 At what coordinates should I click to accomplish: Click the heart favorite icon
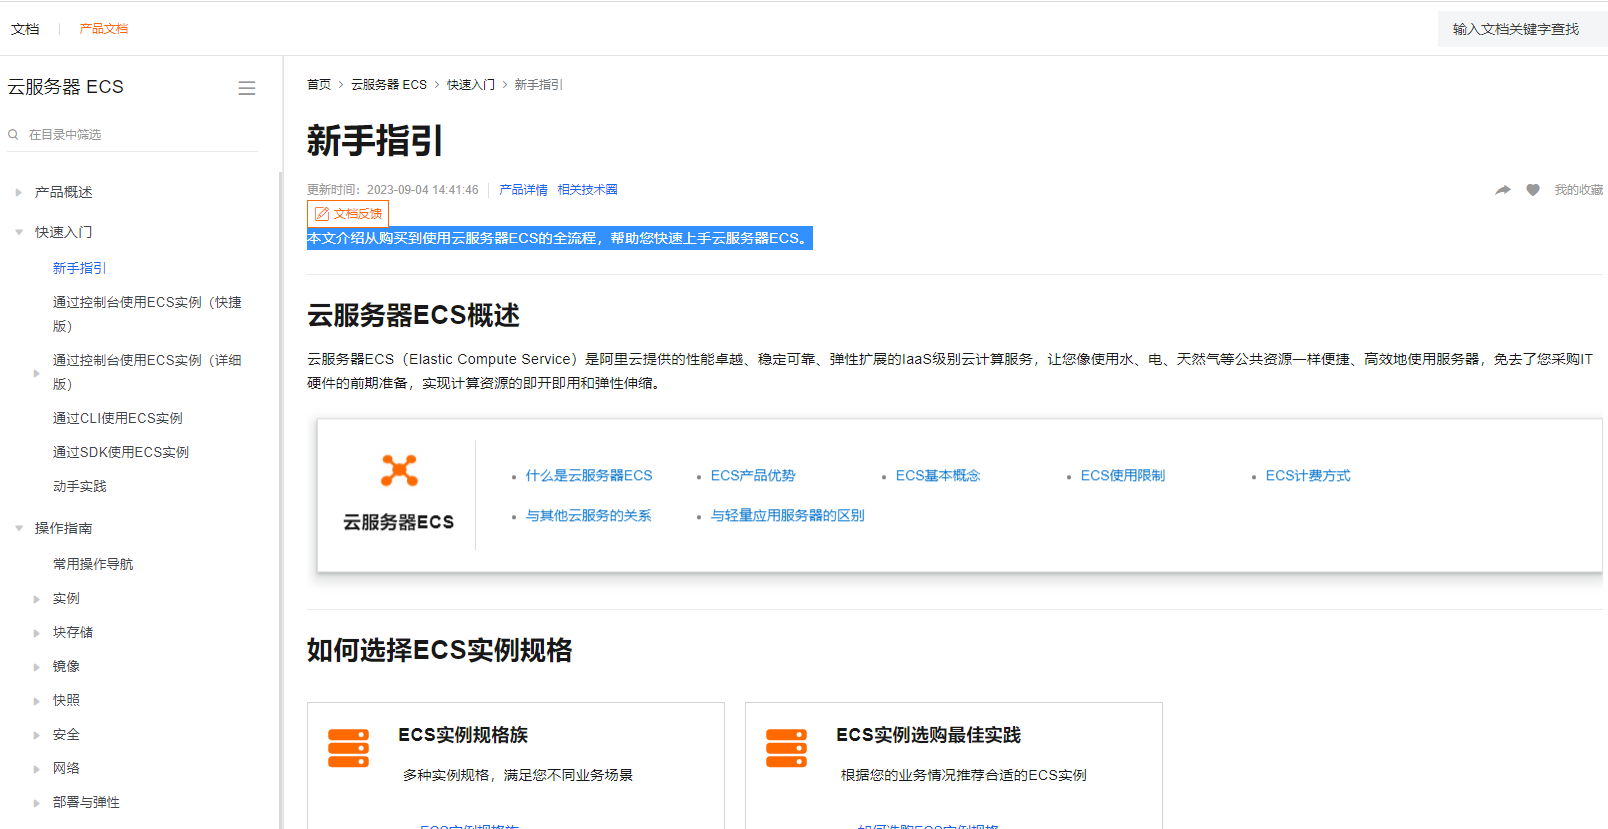[1533, 190]
